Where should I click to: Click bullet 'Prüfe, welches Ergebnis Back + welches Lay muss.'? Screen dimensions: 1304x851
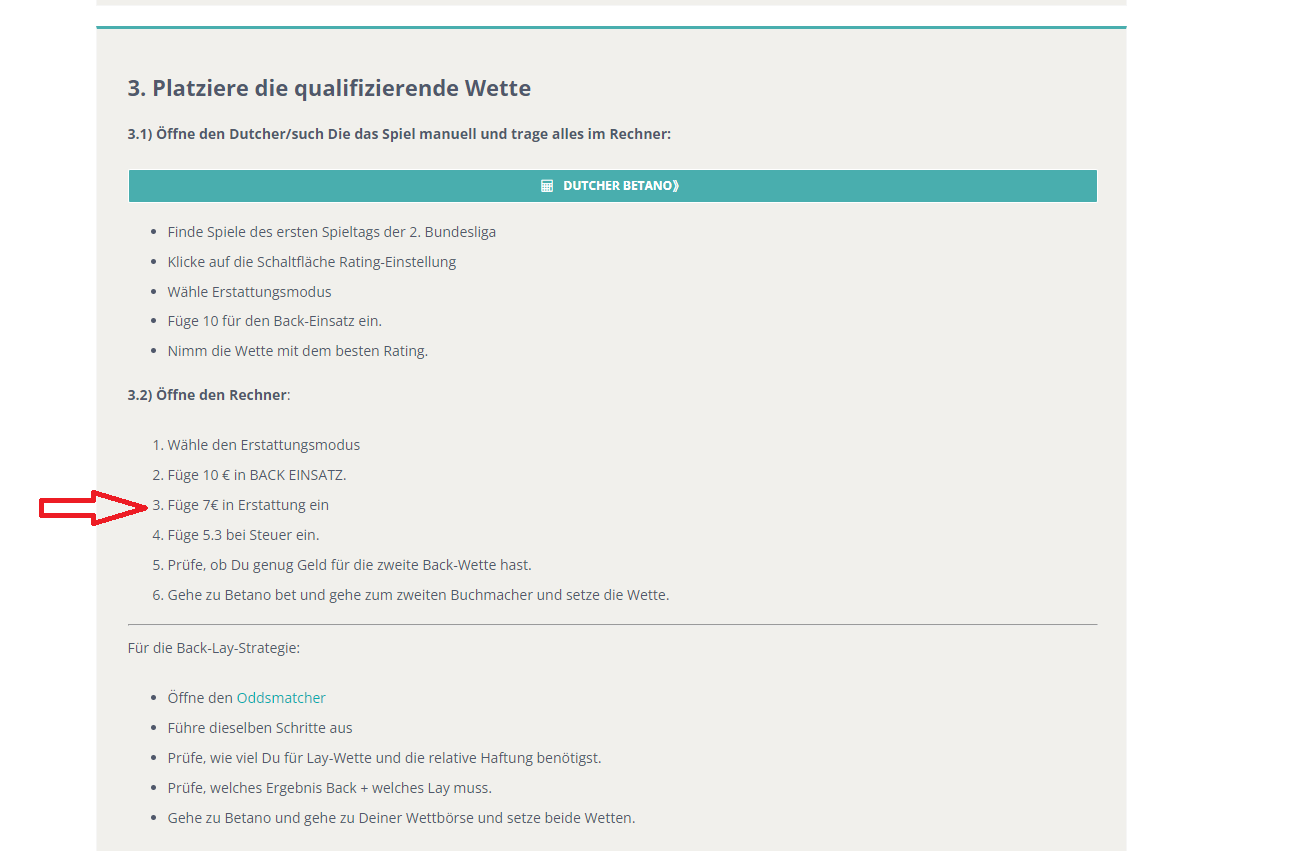[x=330, y=788]
